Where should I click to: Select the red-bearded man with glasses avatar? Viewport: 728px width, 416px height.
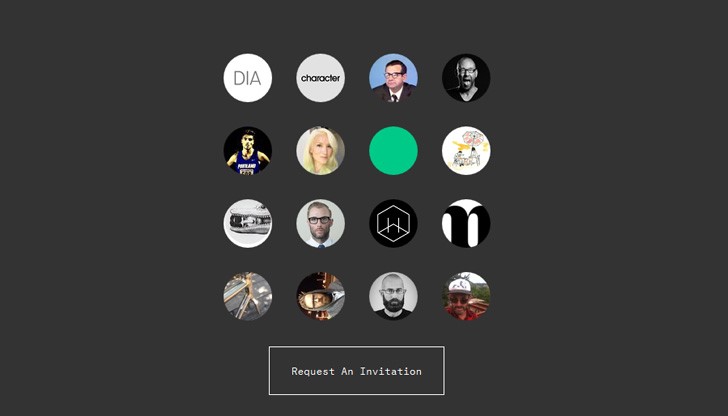[x=320, y=223]
